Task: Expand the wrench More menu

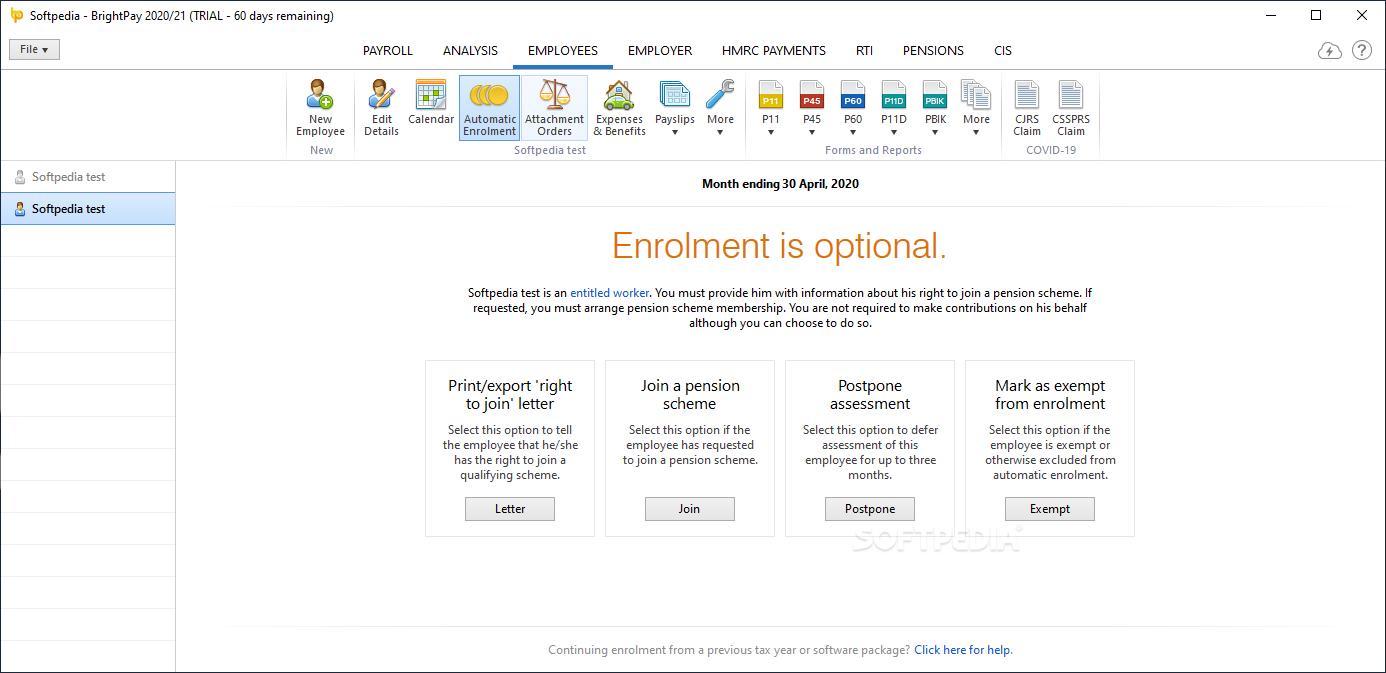Action: click(720, 108)
